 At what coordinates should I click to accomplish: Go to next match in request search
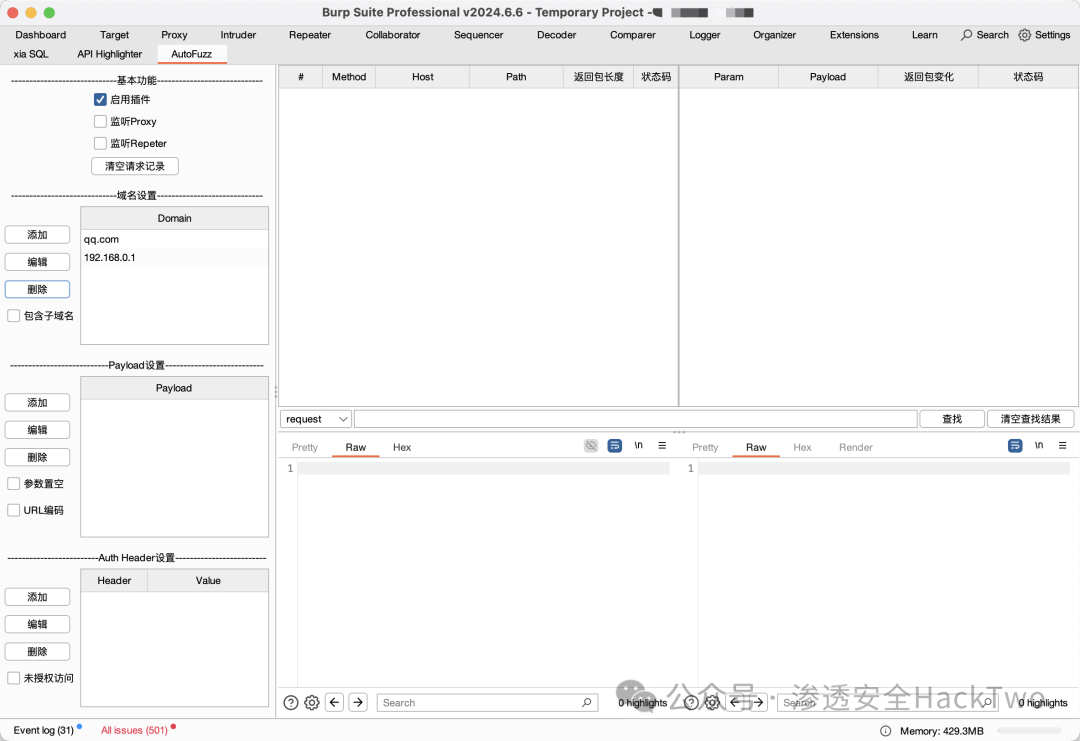pyautogui.click(x=358, y=702)
